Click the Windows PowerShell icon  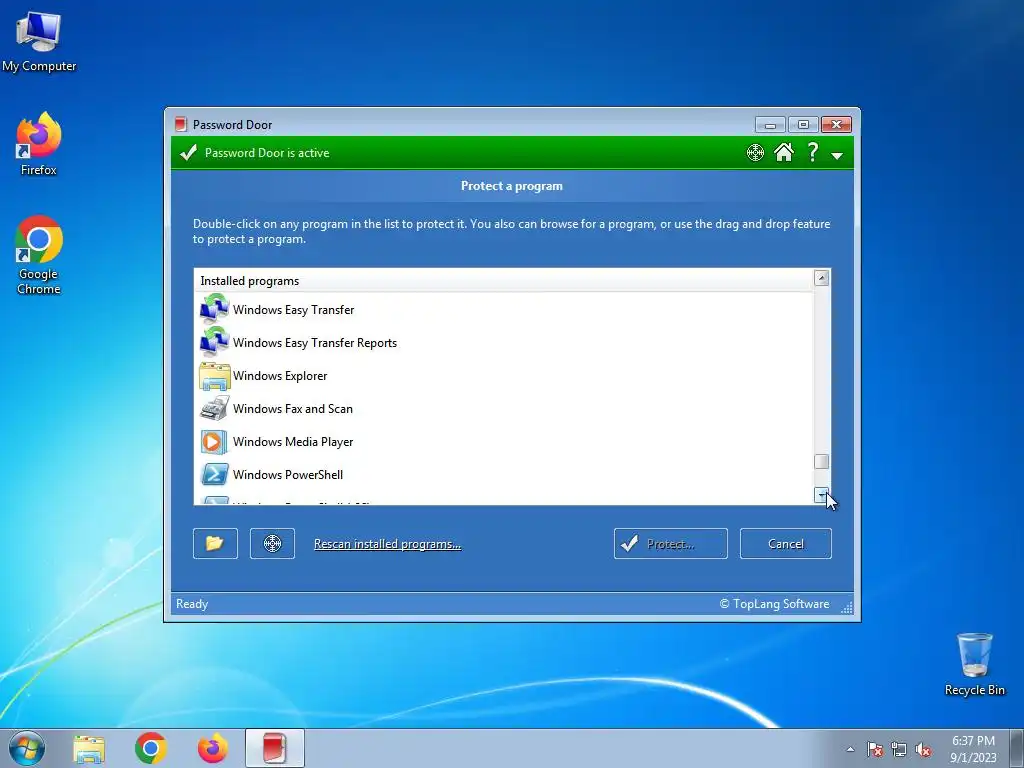[x=214, y=475]
